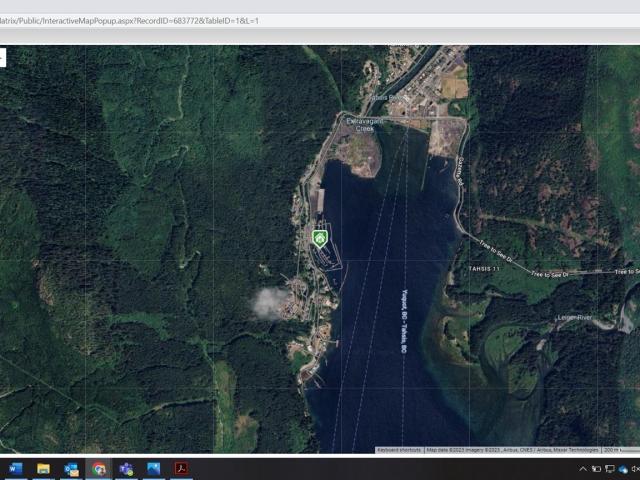Viewport: 640px width, 480px height.
Task: Open Outlook from the taskbar
Action: [71, 468]
